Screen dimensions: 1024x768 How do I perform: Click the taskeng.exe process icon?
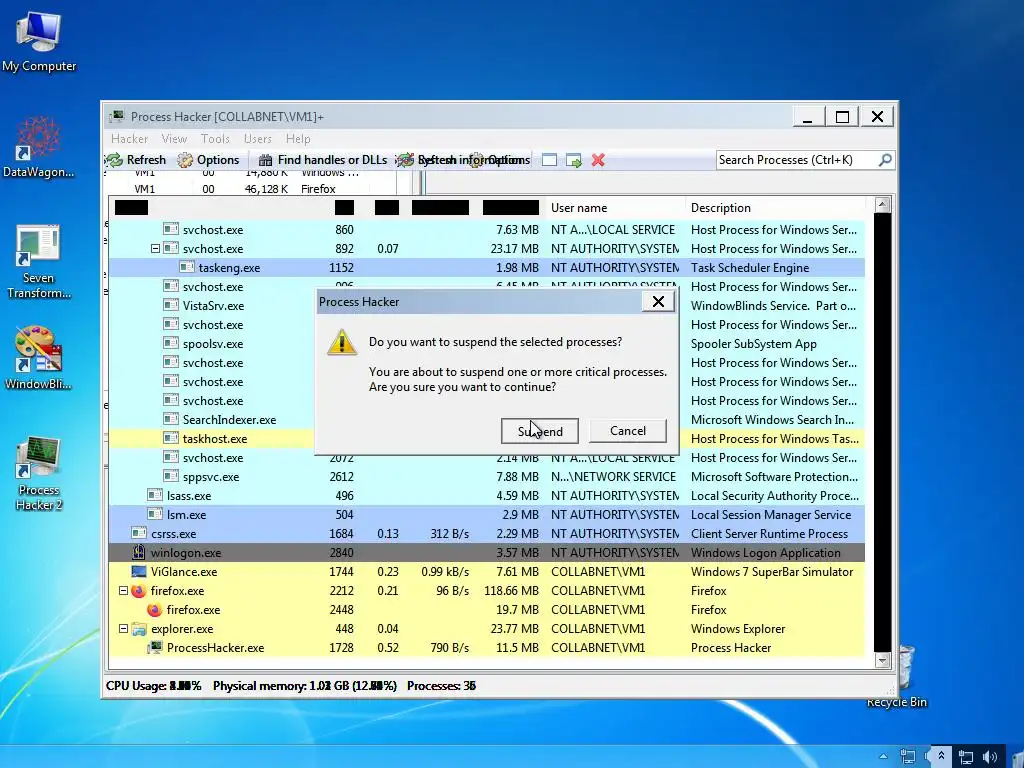pyautogui.click(x=187, y=267)
